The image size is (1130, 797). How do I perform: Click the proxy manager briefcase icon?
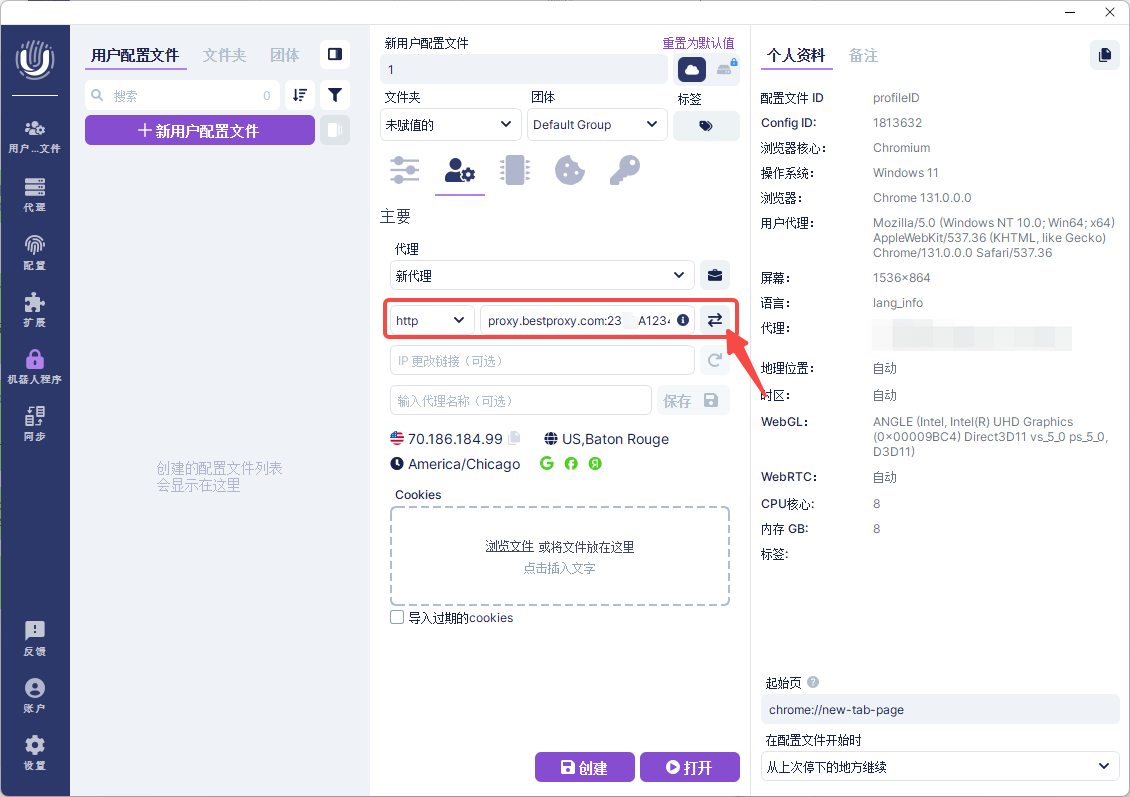(714, 275)
